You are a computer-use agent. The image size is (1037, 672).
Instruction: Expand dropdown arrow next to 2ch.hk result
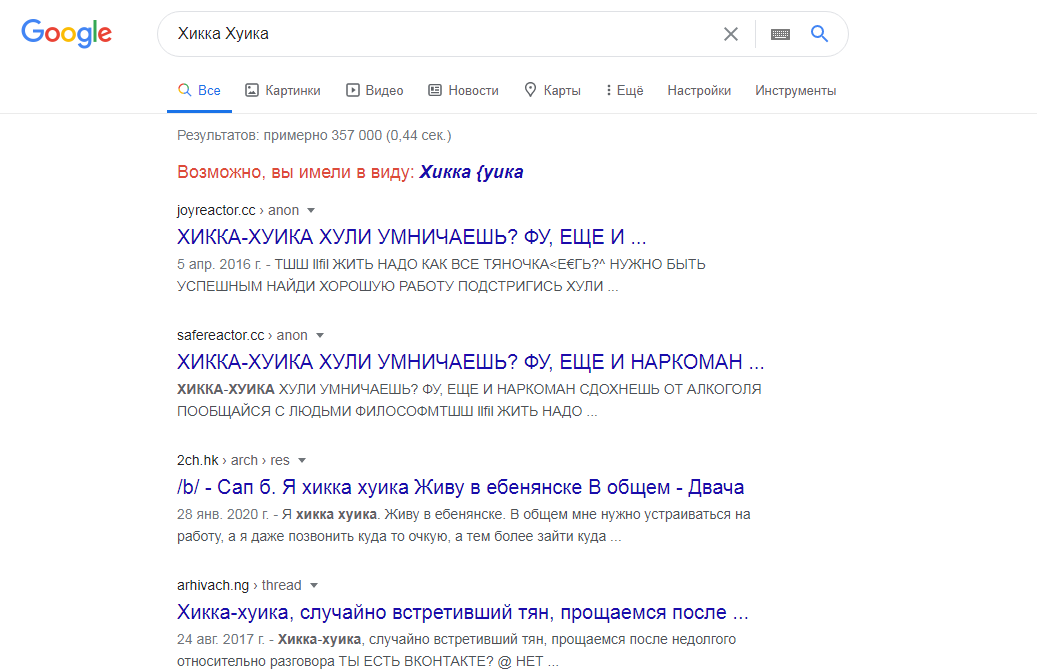302,460
